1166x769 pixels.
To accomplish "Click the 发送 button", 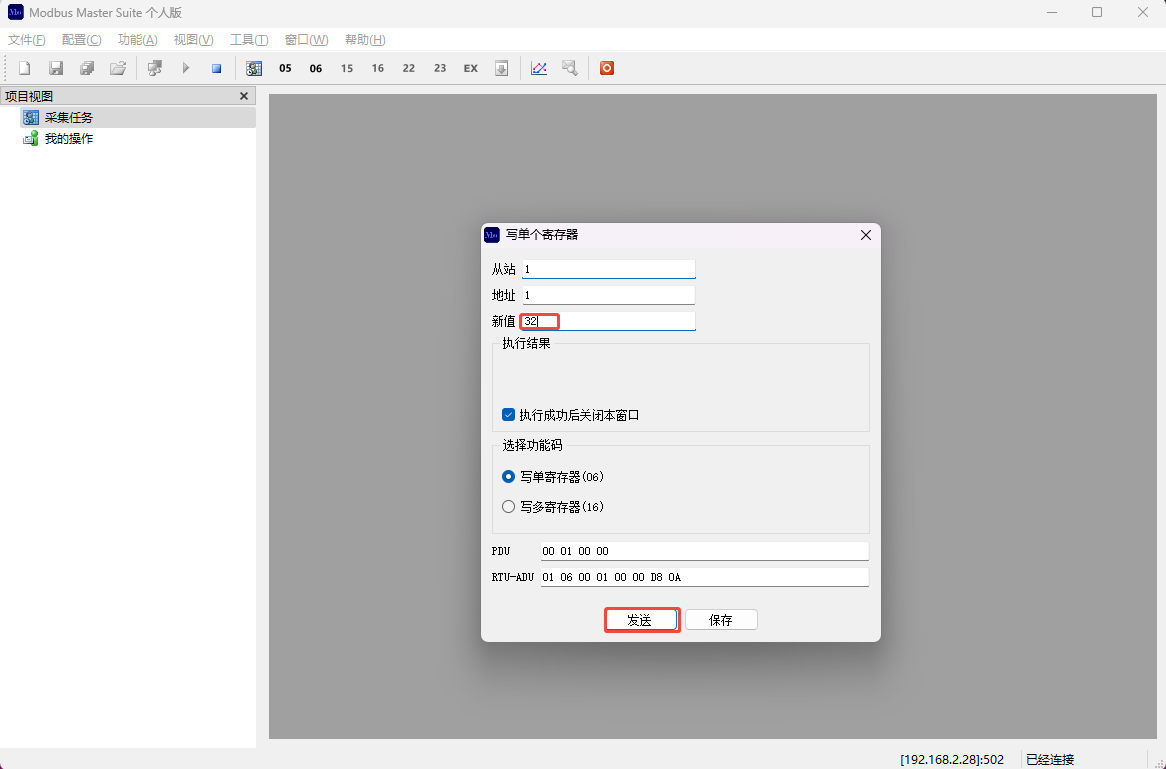I will [x=642, y=620].
